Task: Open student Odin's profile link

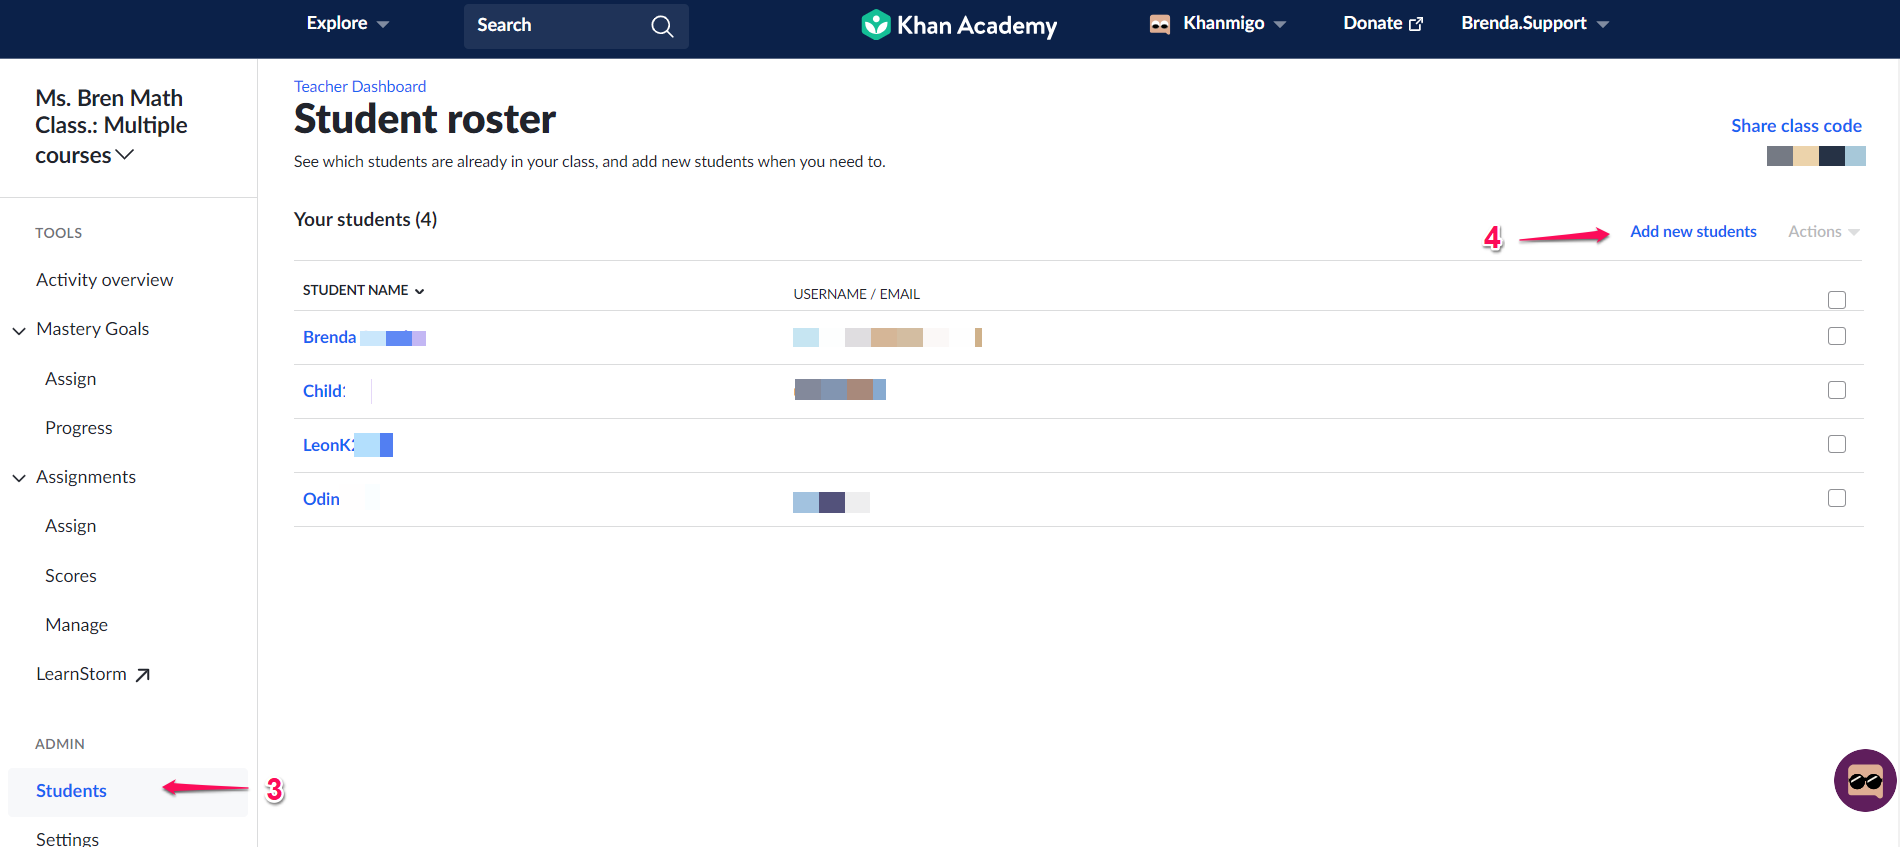Action: point(321,499)
